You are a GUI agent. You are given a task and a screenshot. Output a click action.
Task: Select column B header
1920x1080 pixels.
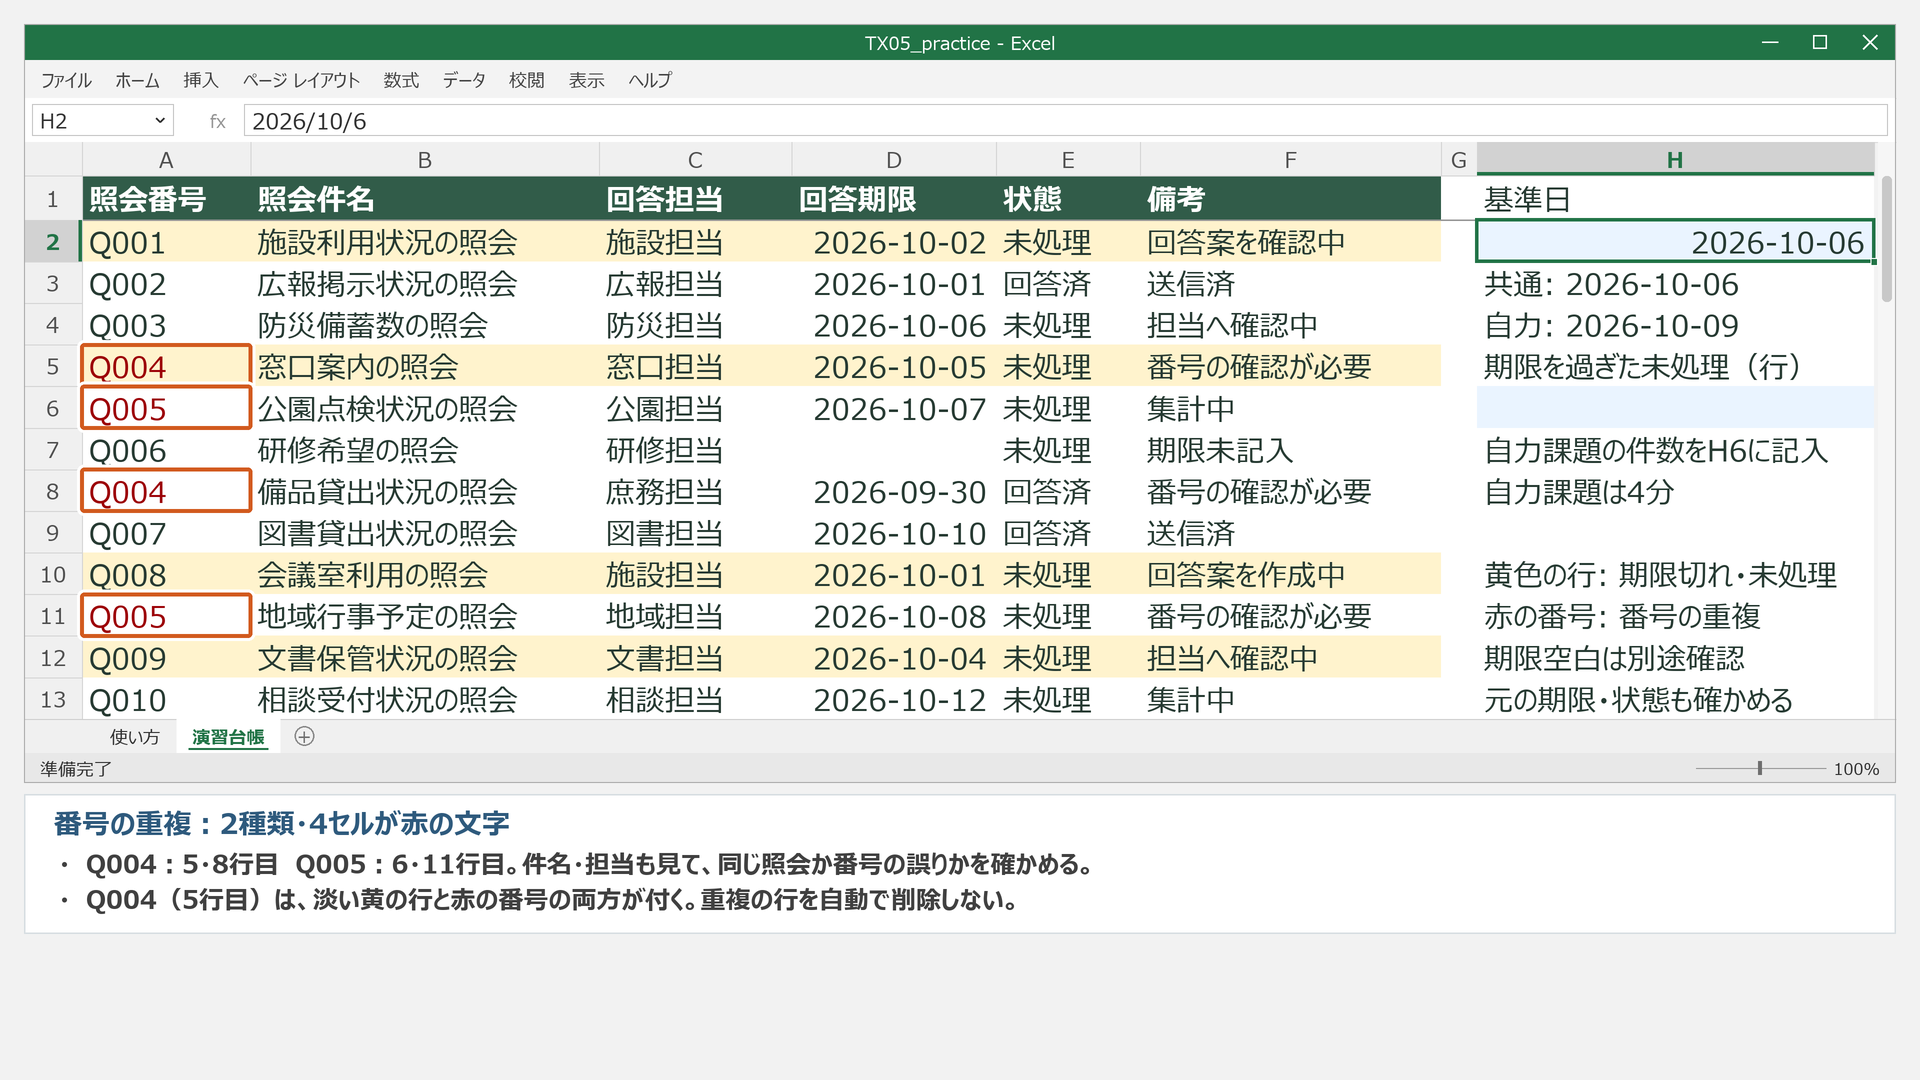point(425,160)
